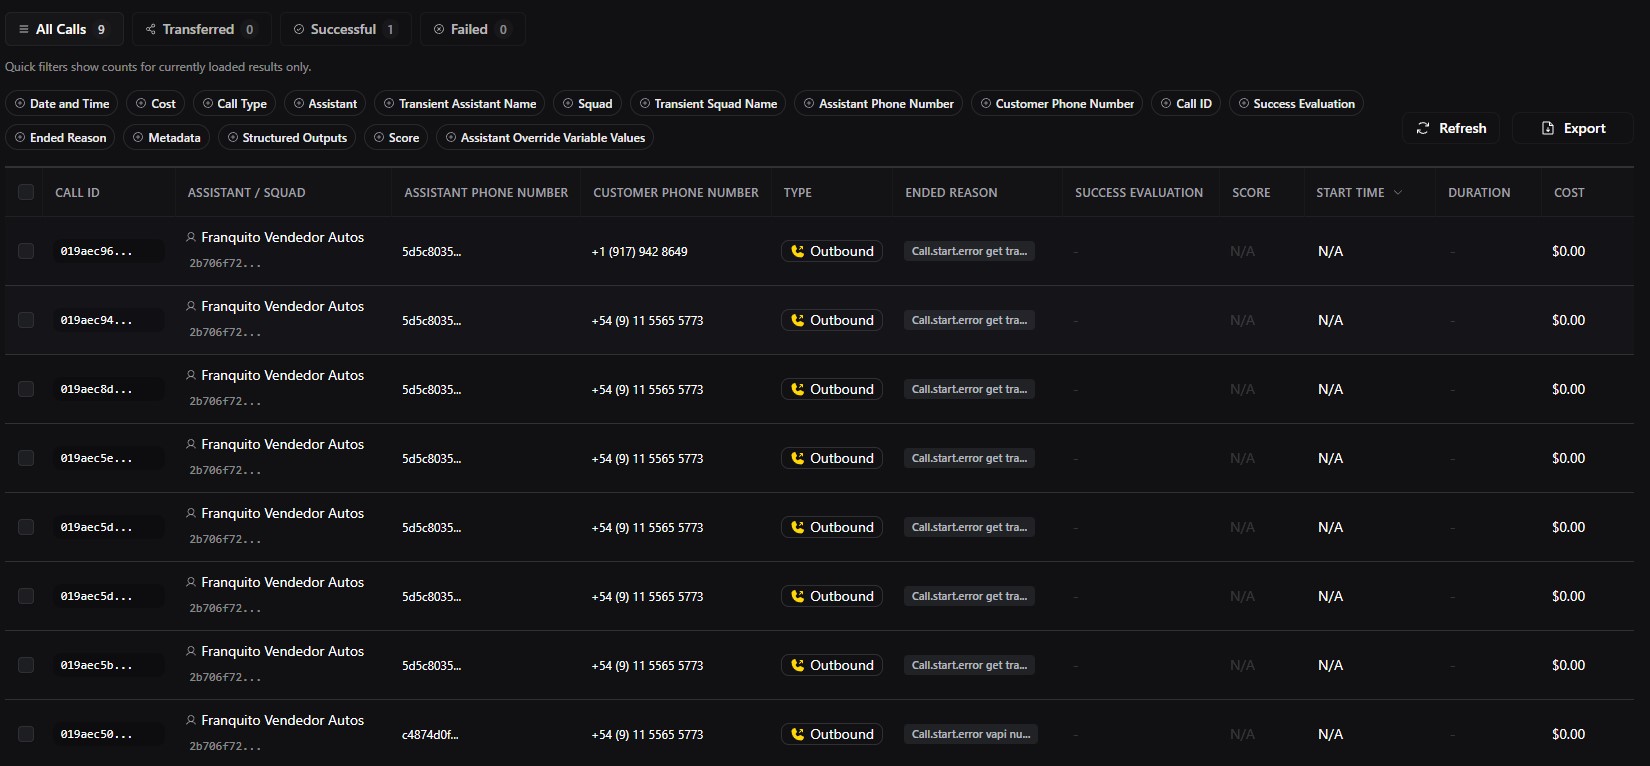1650x766 pixels.
Task: Open the Ended Reason filter dropdown
Action: (61, 137)
